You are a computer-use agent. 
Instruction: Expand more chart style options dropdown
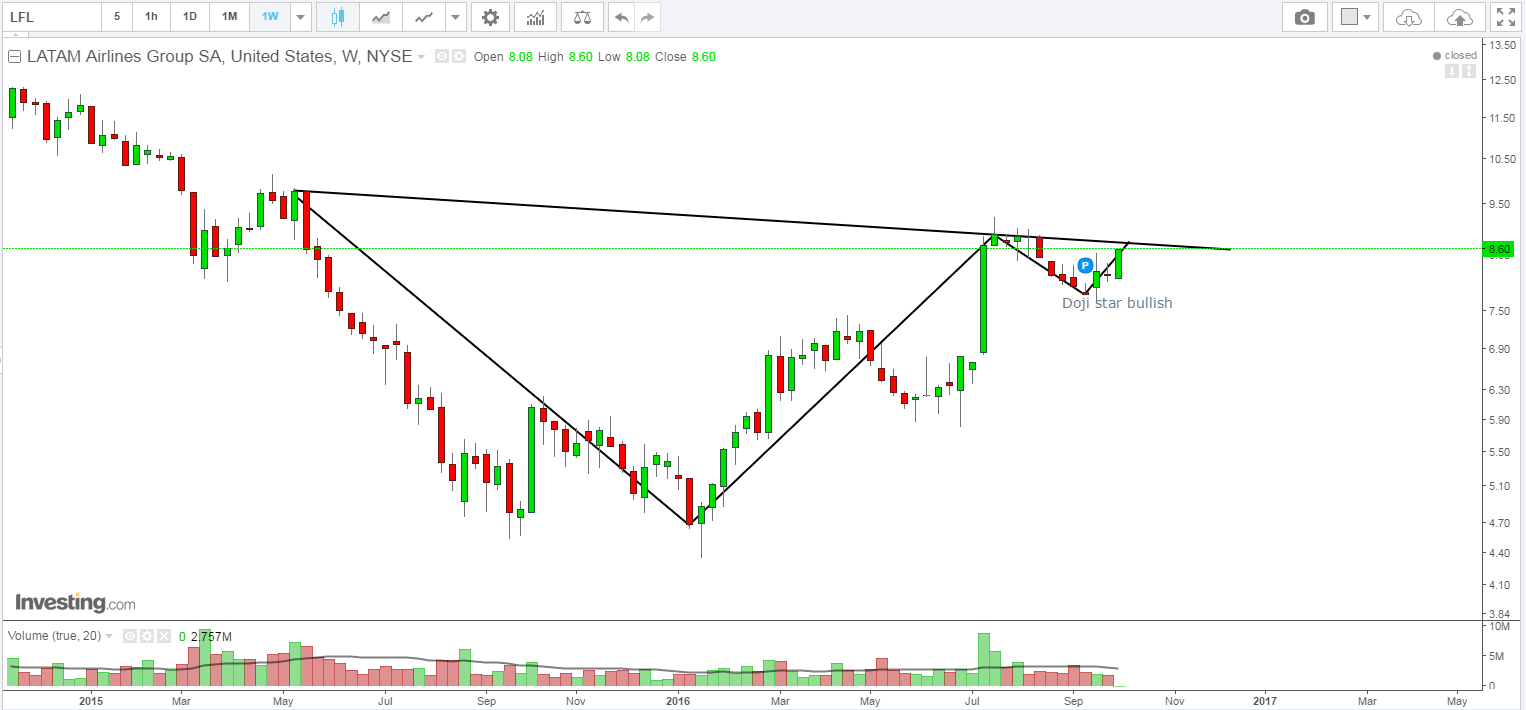point(457,17)
